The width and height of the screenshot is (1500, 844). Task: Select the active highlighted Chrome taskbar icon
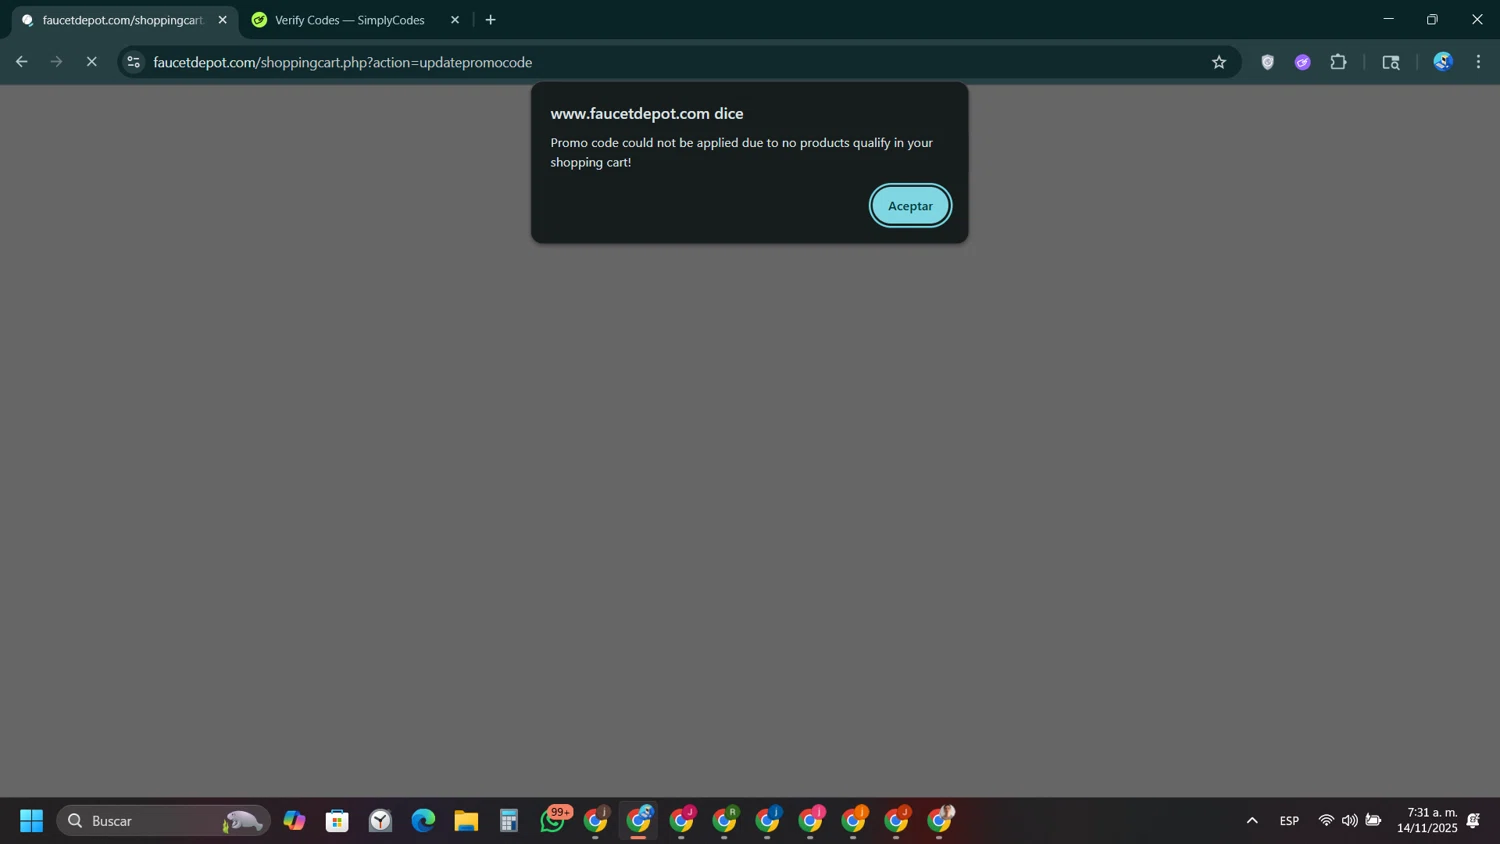point(639,821)
